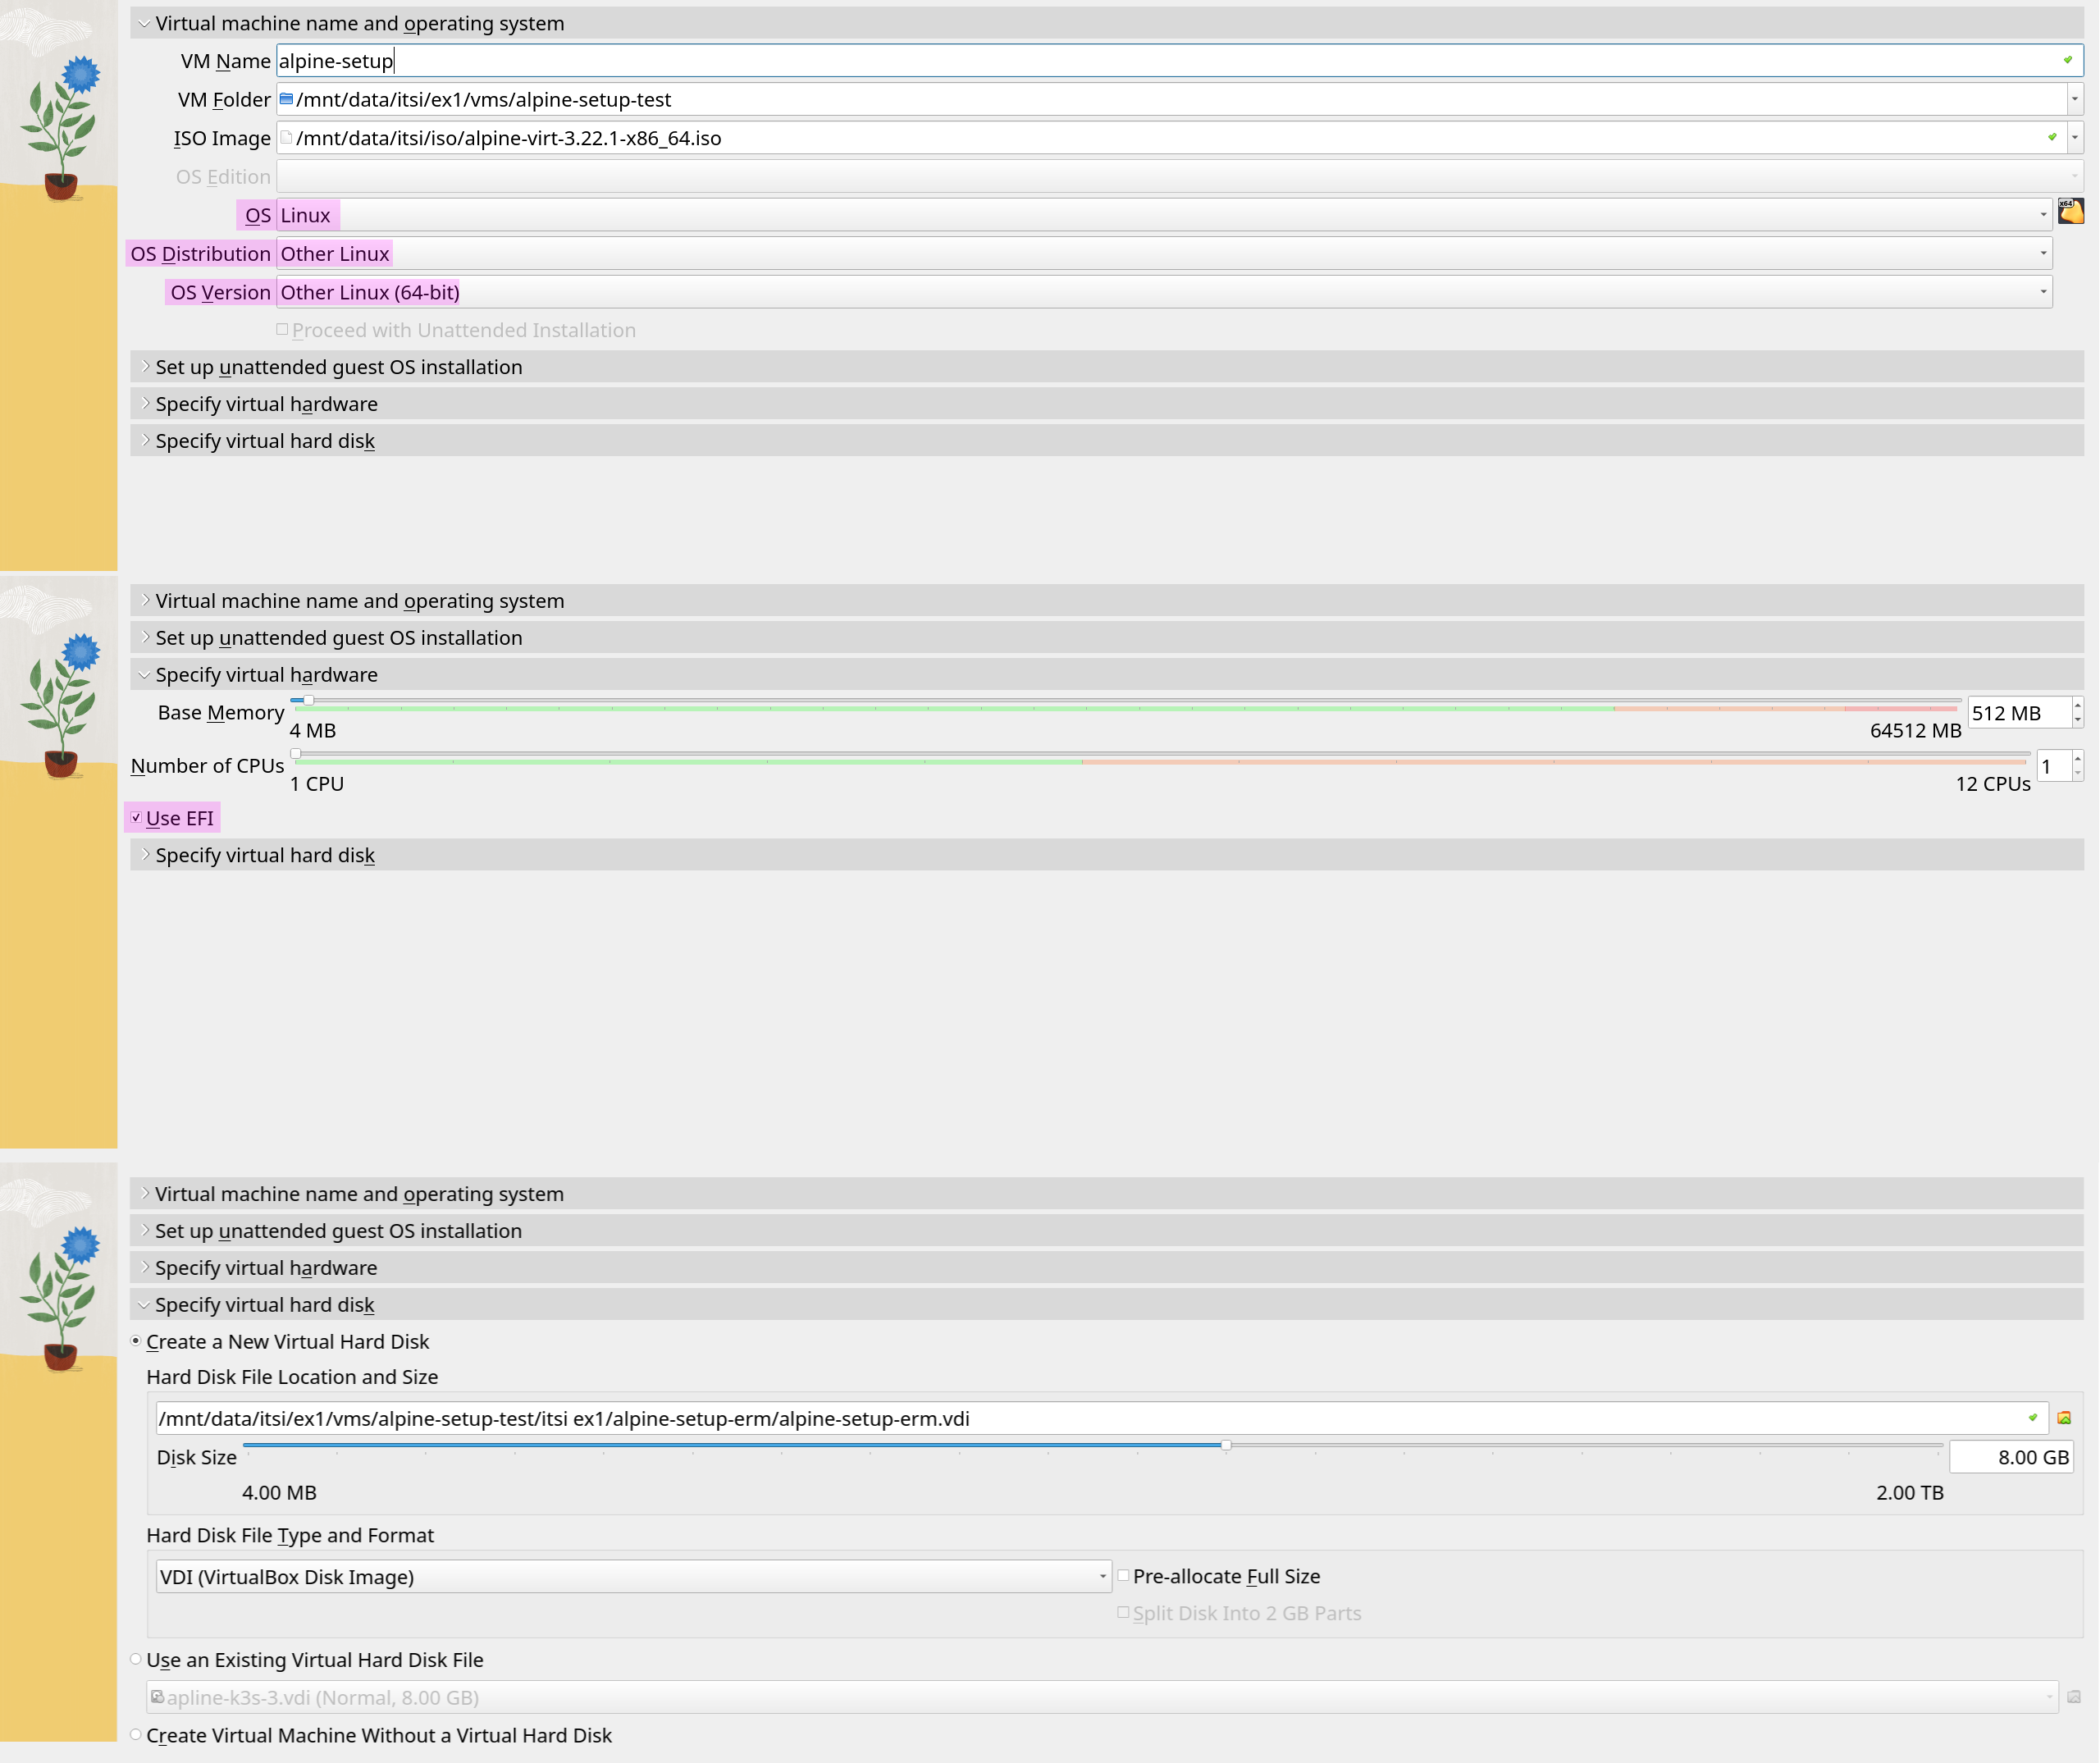Click the existing disk browse icon
The height and width of the screenshot is (1763, 2100).
[2073, 1697]
